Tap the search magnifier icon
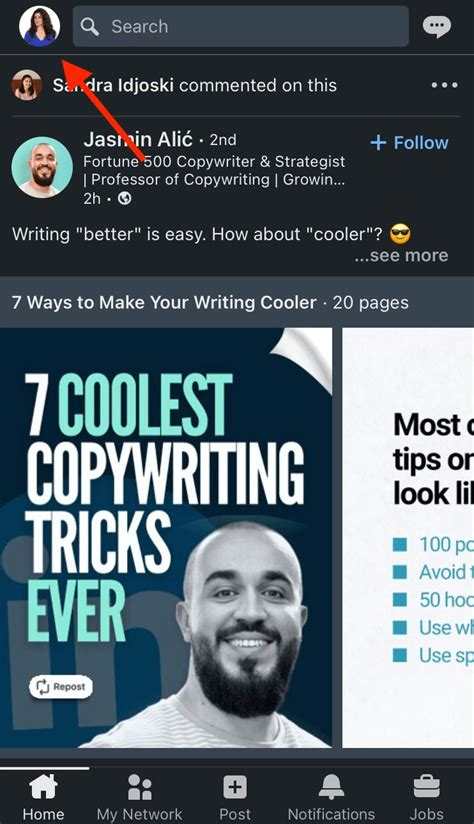 [x=90, y=26]
